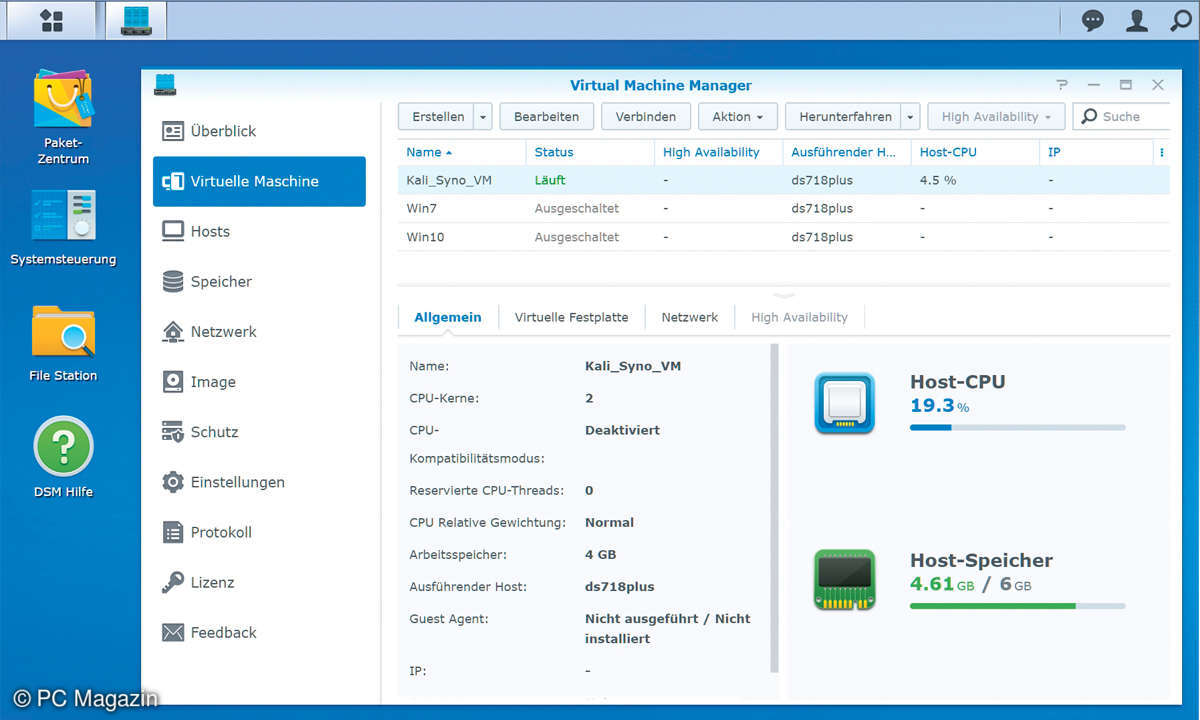Click the Deaktiviert compatibility mode value

(x=622, y=430)
